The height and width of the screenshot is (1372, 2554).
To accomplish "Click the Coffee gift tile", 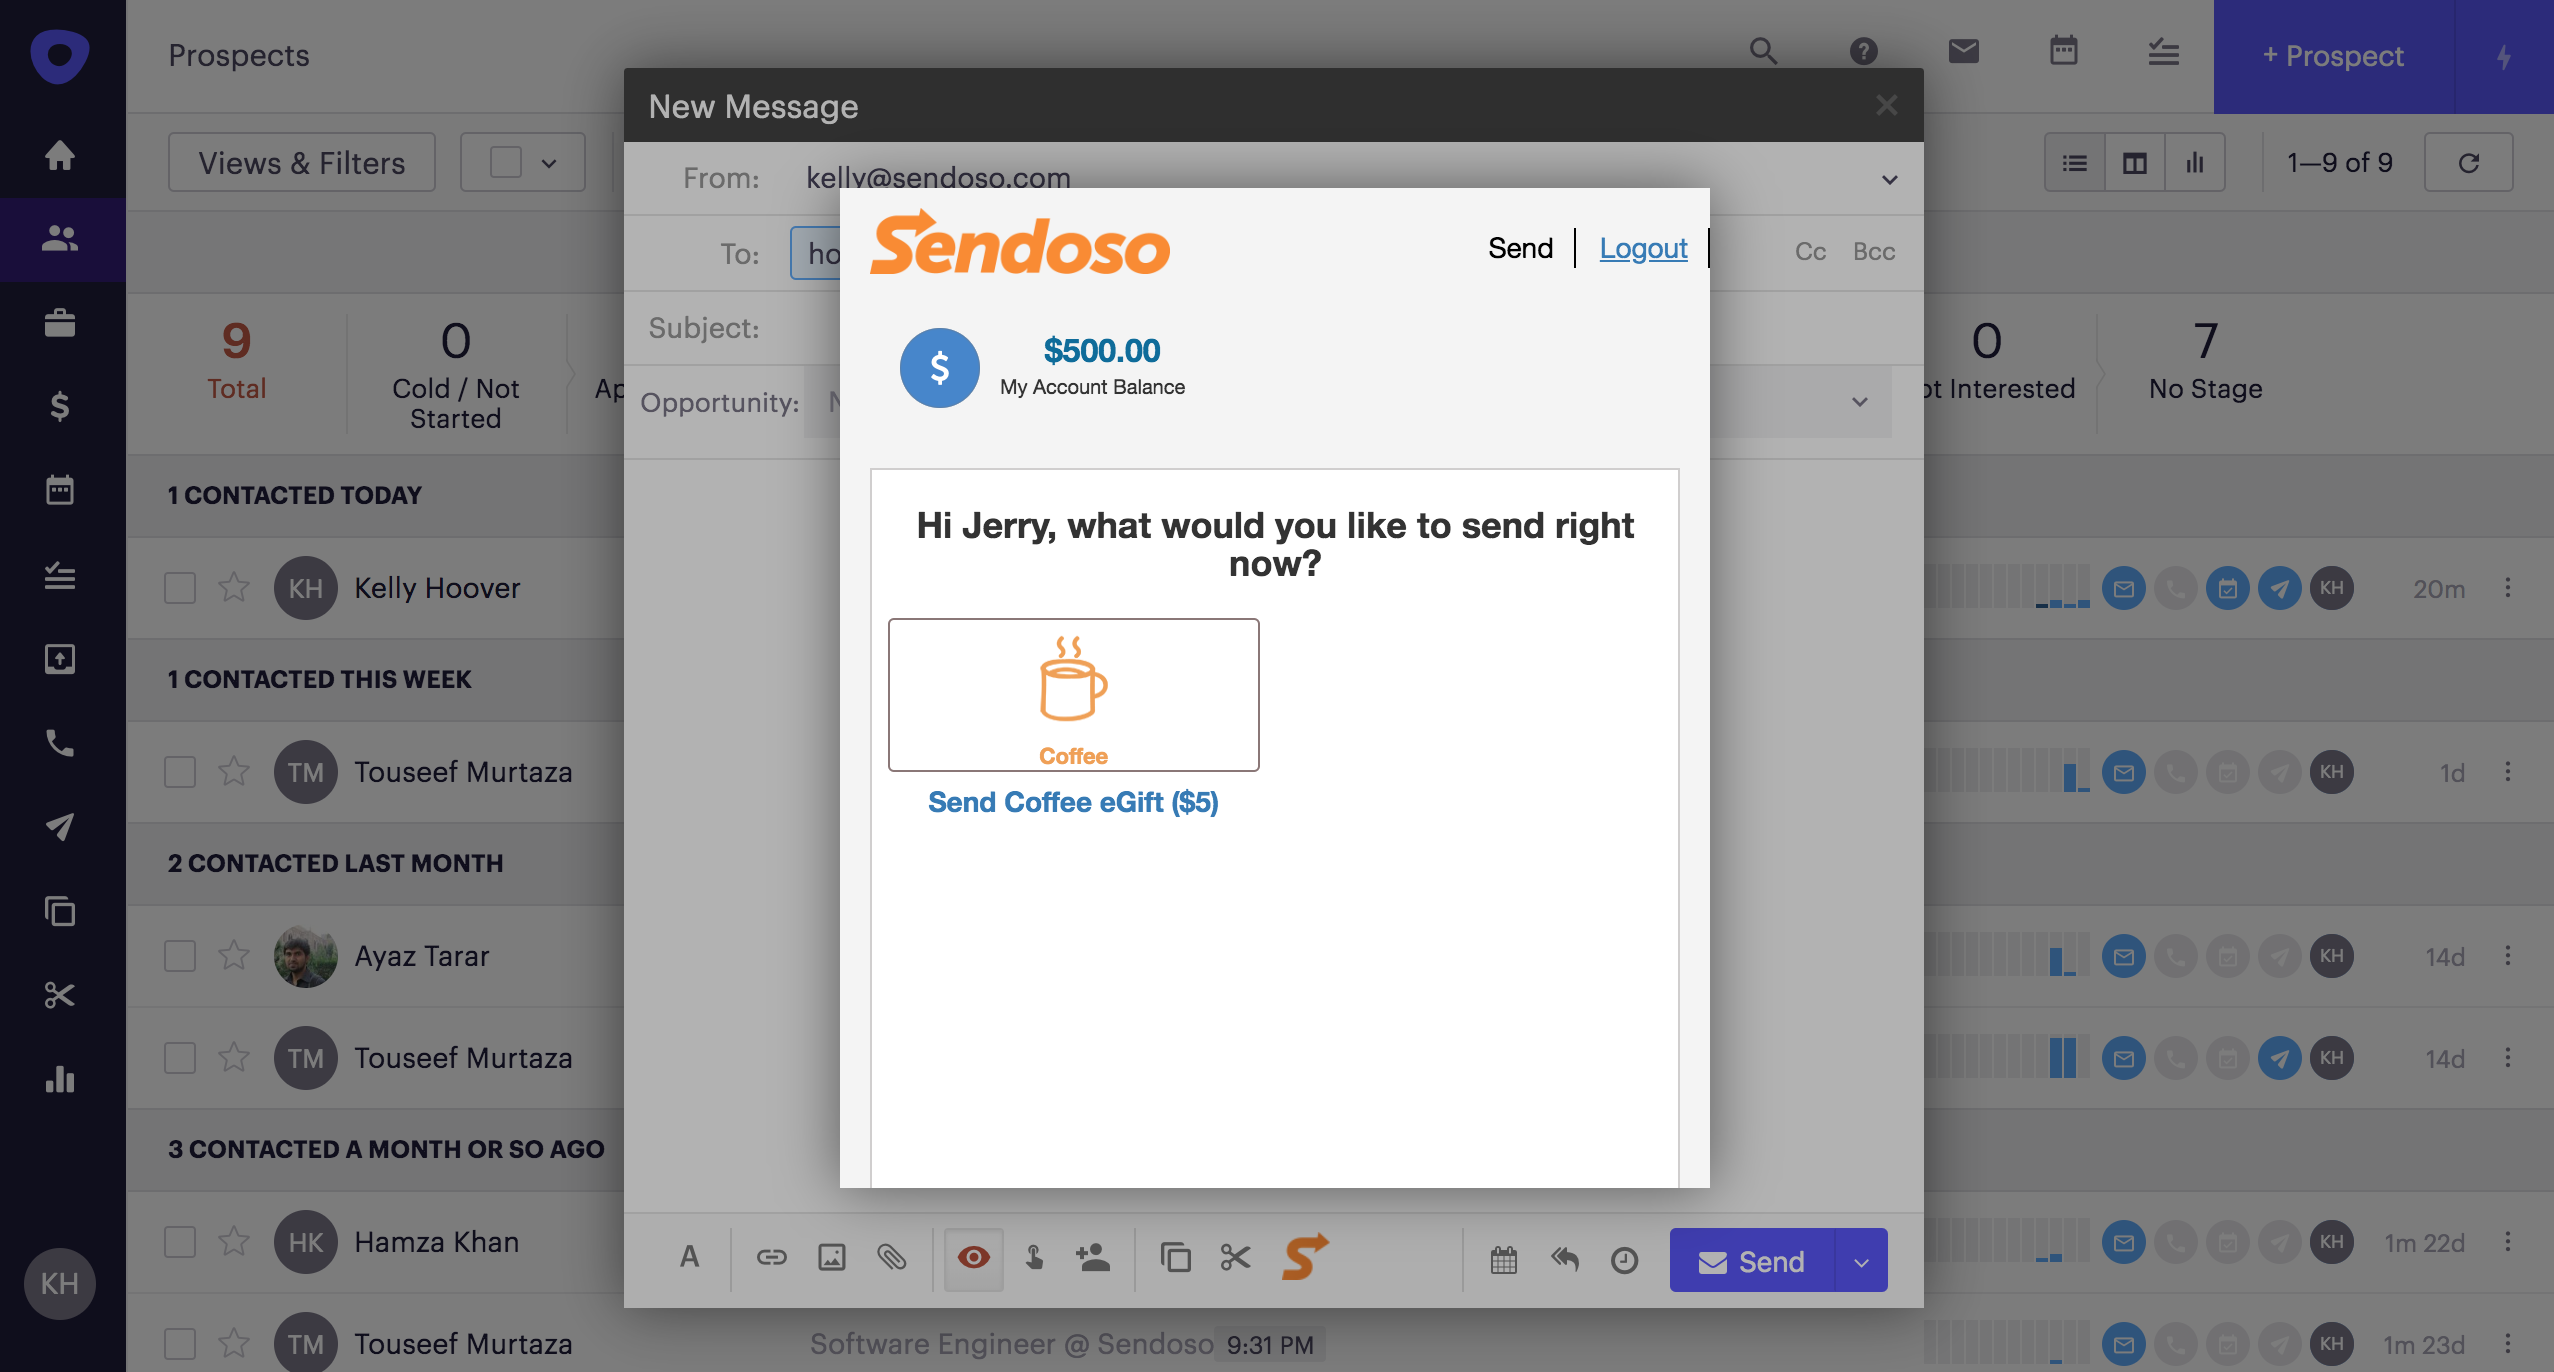I will coord(1073,694).
